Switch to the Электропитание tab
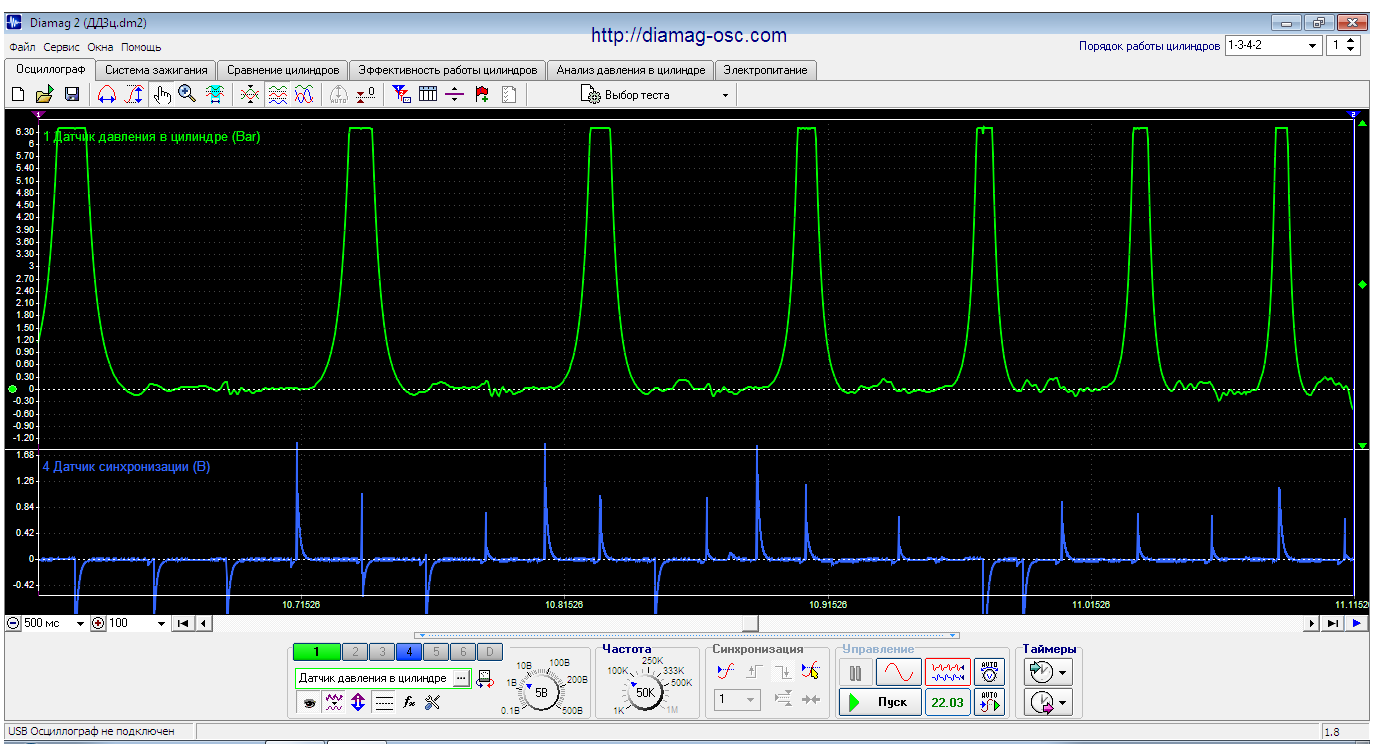Viewport: 1382px width, 744px height. (766, 70)
